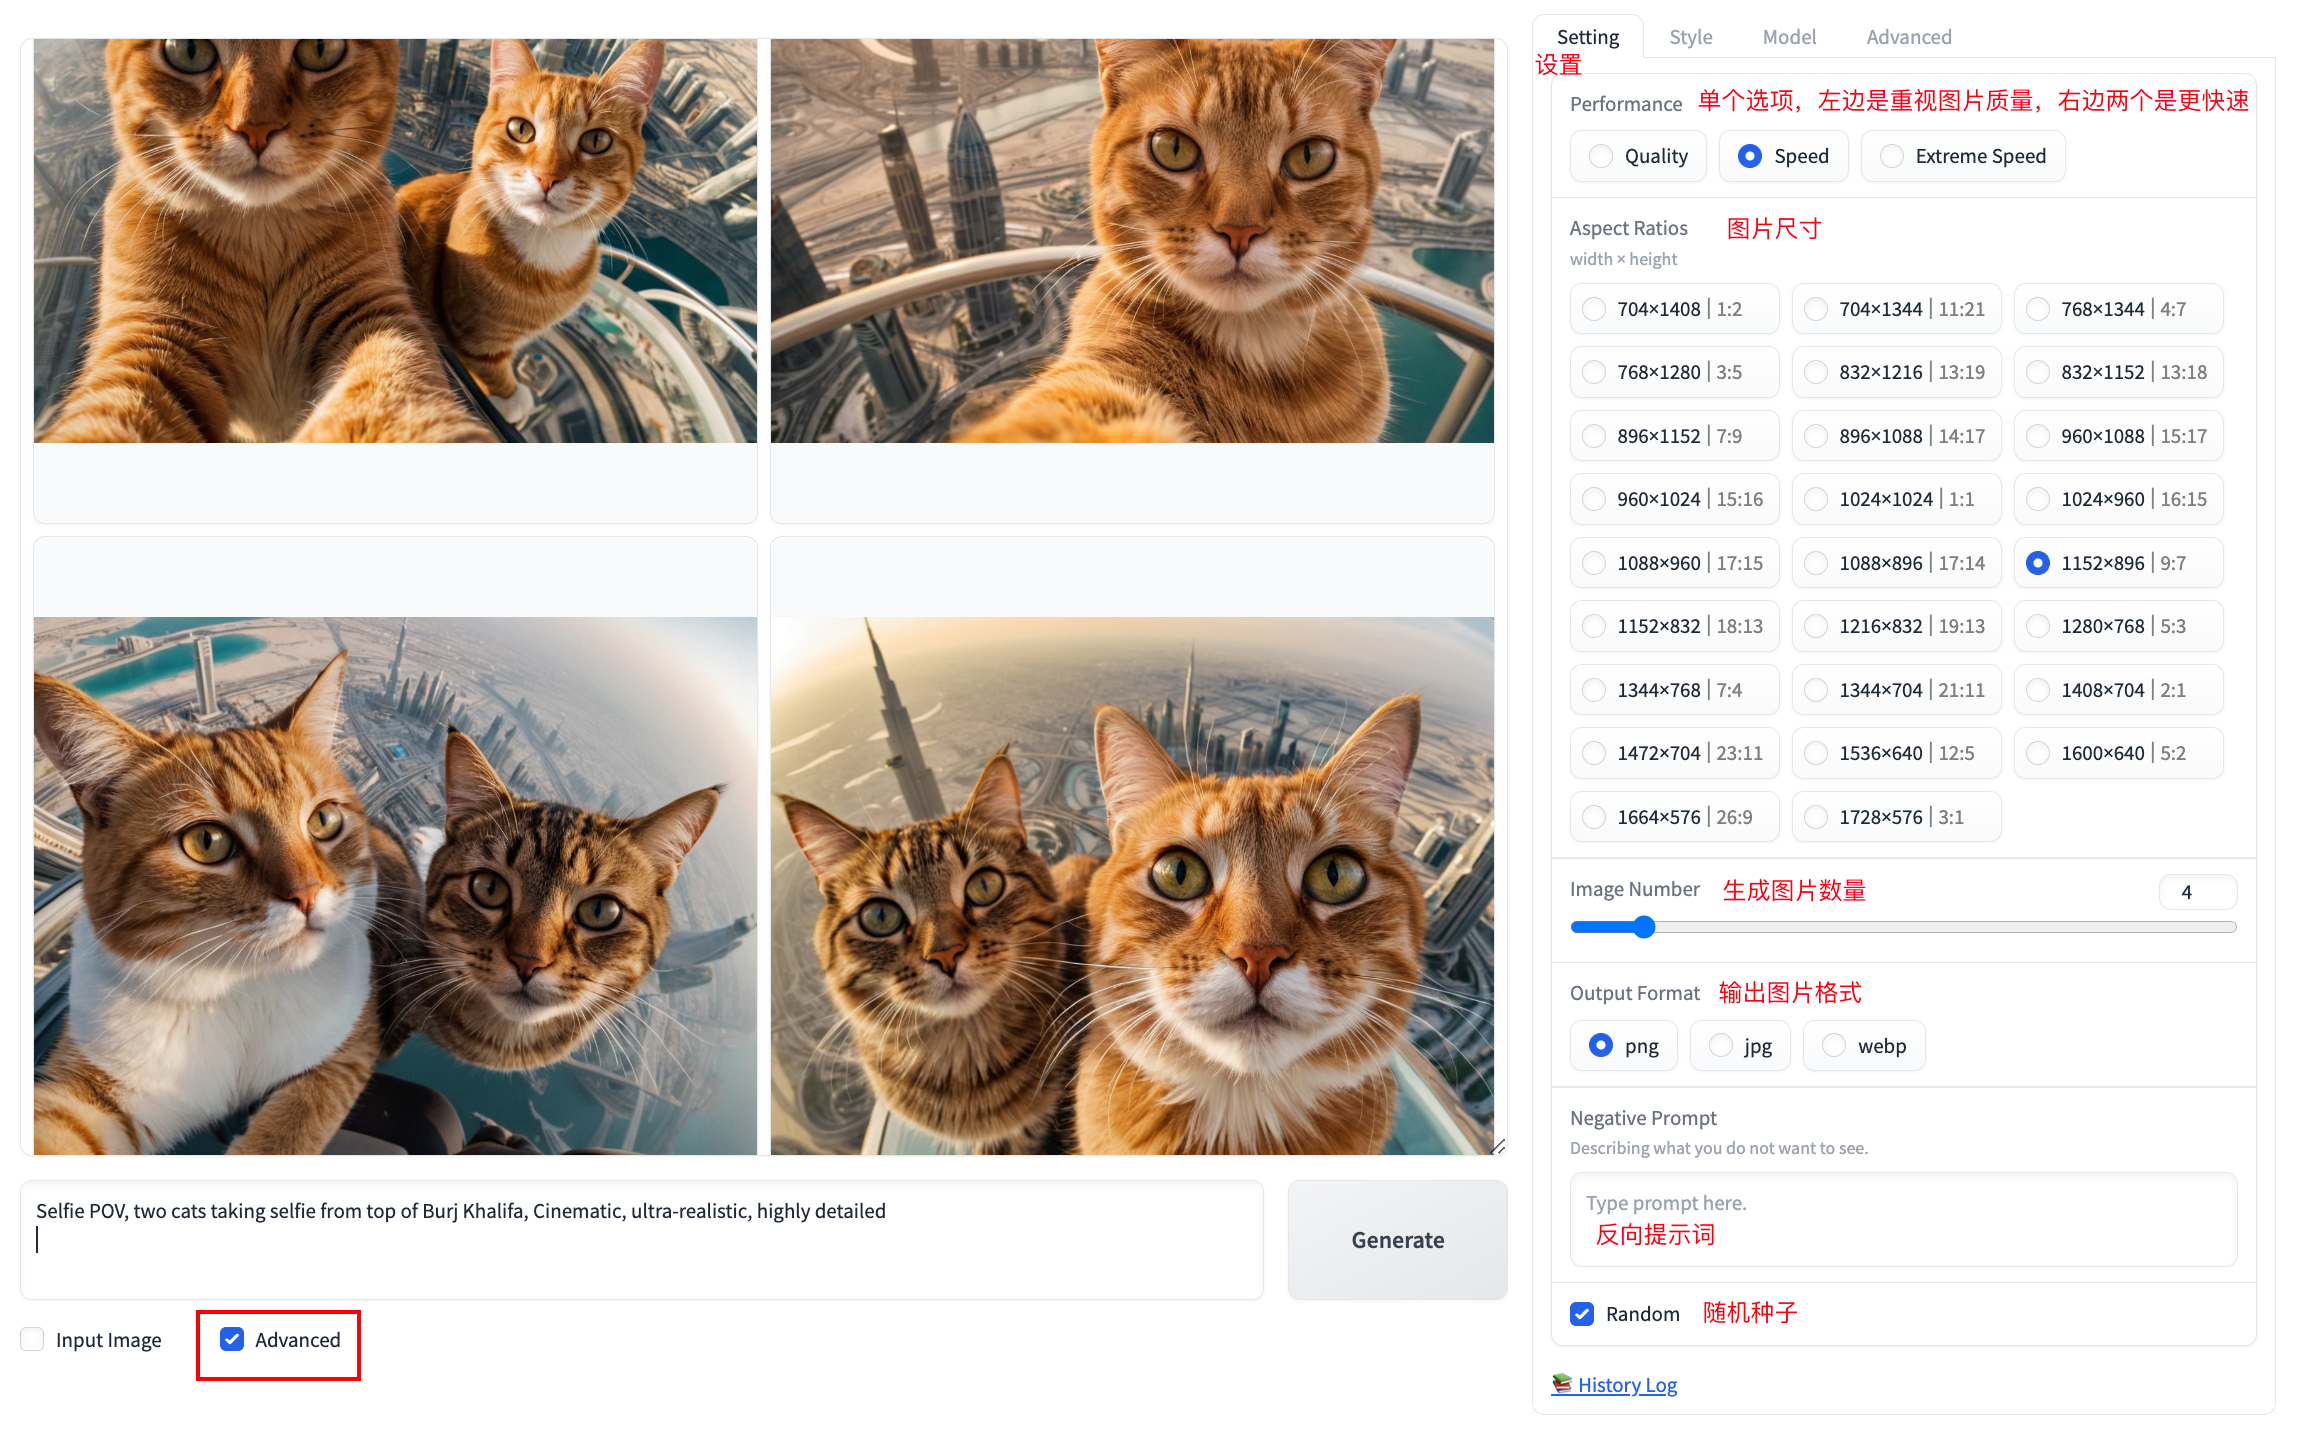Enable the Input Image checkbox
2310x1434 pixels.
pos(33,1339)
